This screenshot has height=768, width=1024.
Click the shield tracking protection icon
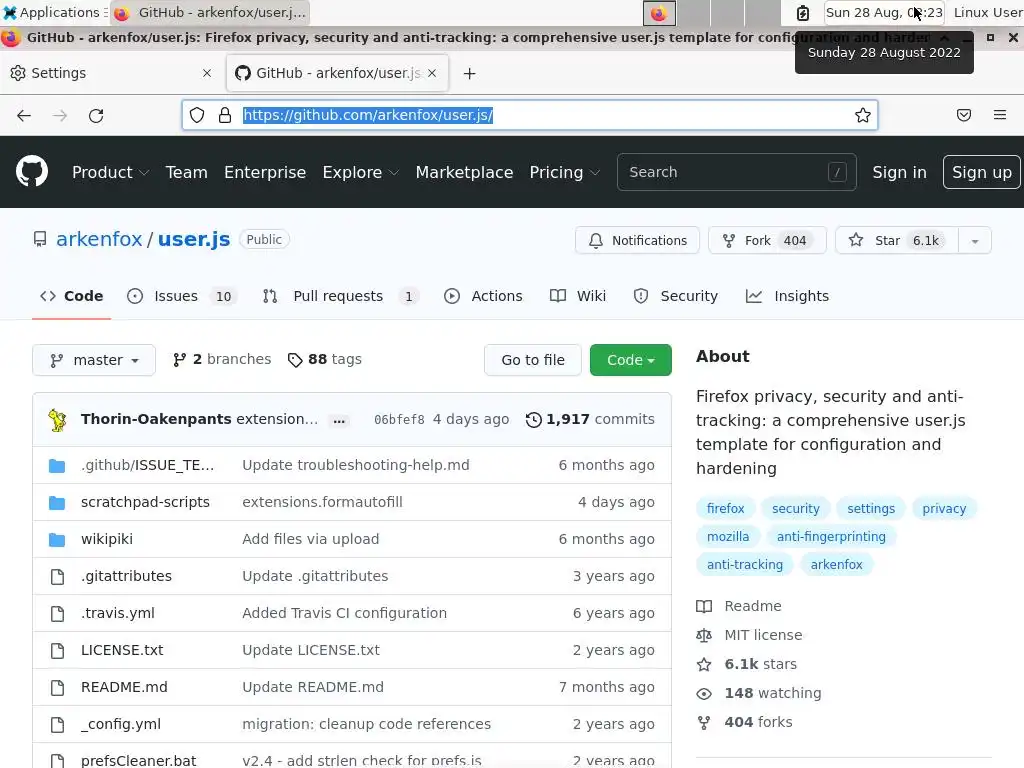[x=197, y=116]
